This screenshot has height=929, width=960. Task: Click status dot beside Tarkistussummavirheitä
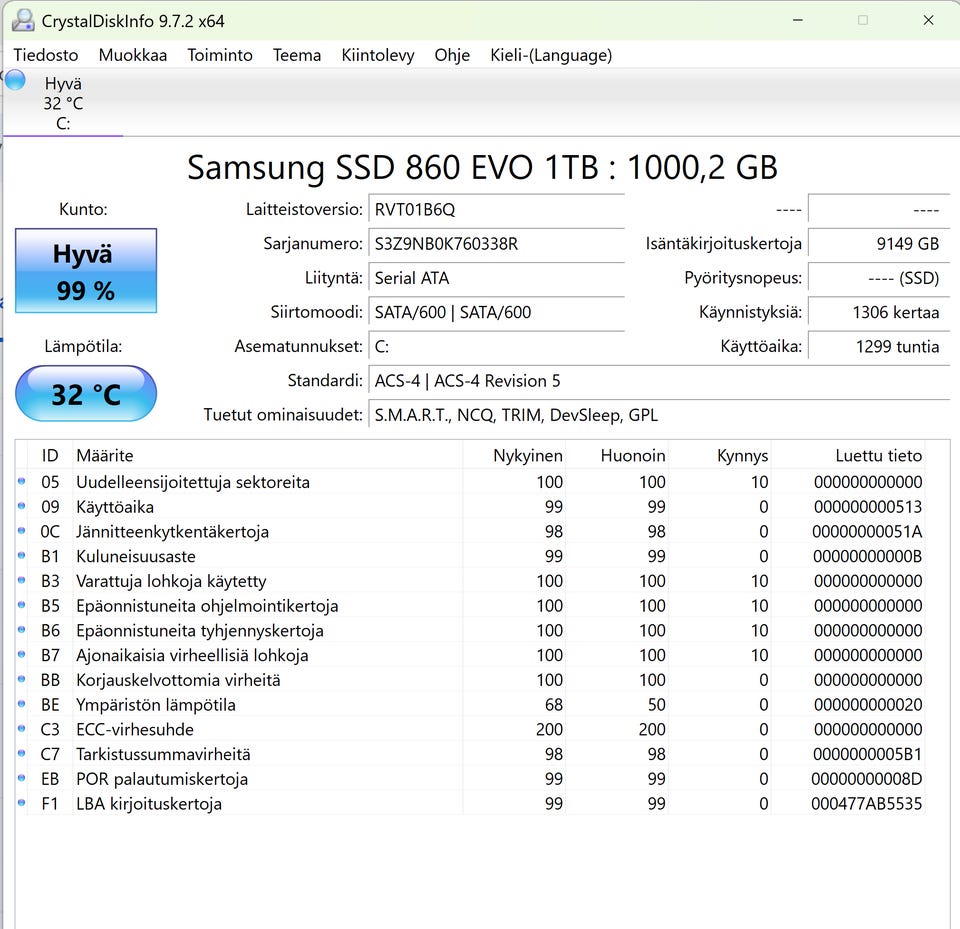point(22,754)
